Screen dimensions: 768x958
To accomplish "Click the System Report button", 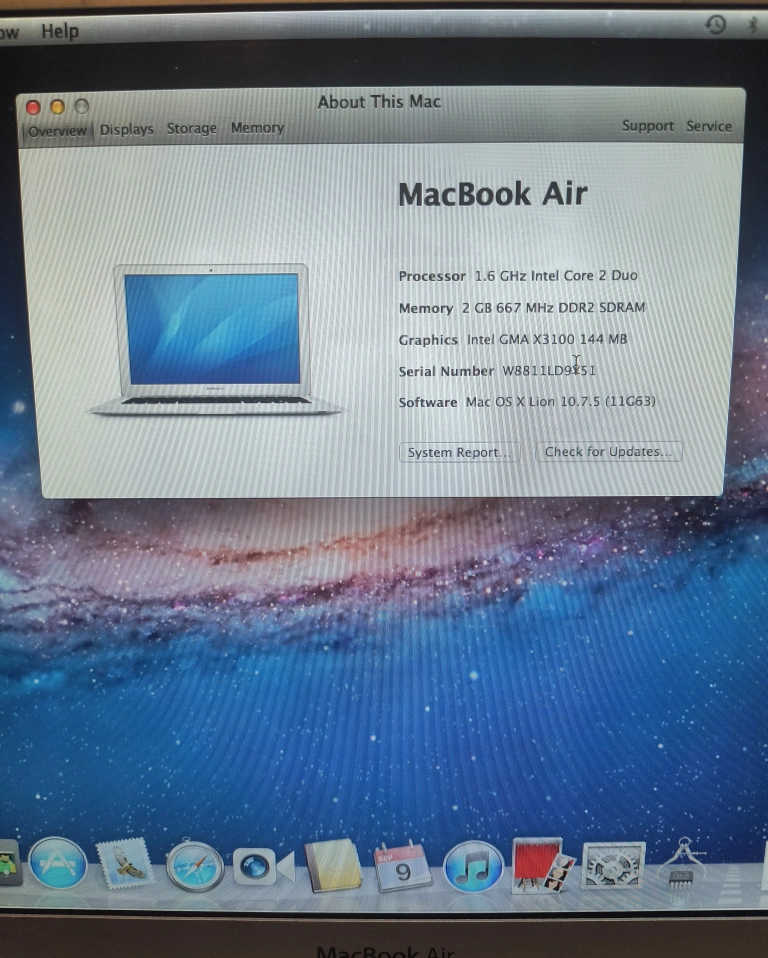I will tap(459, 452).
